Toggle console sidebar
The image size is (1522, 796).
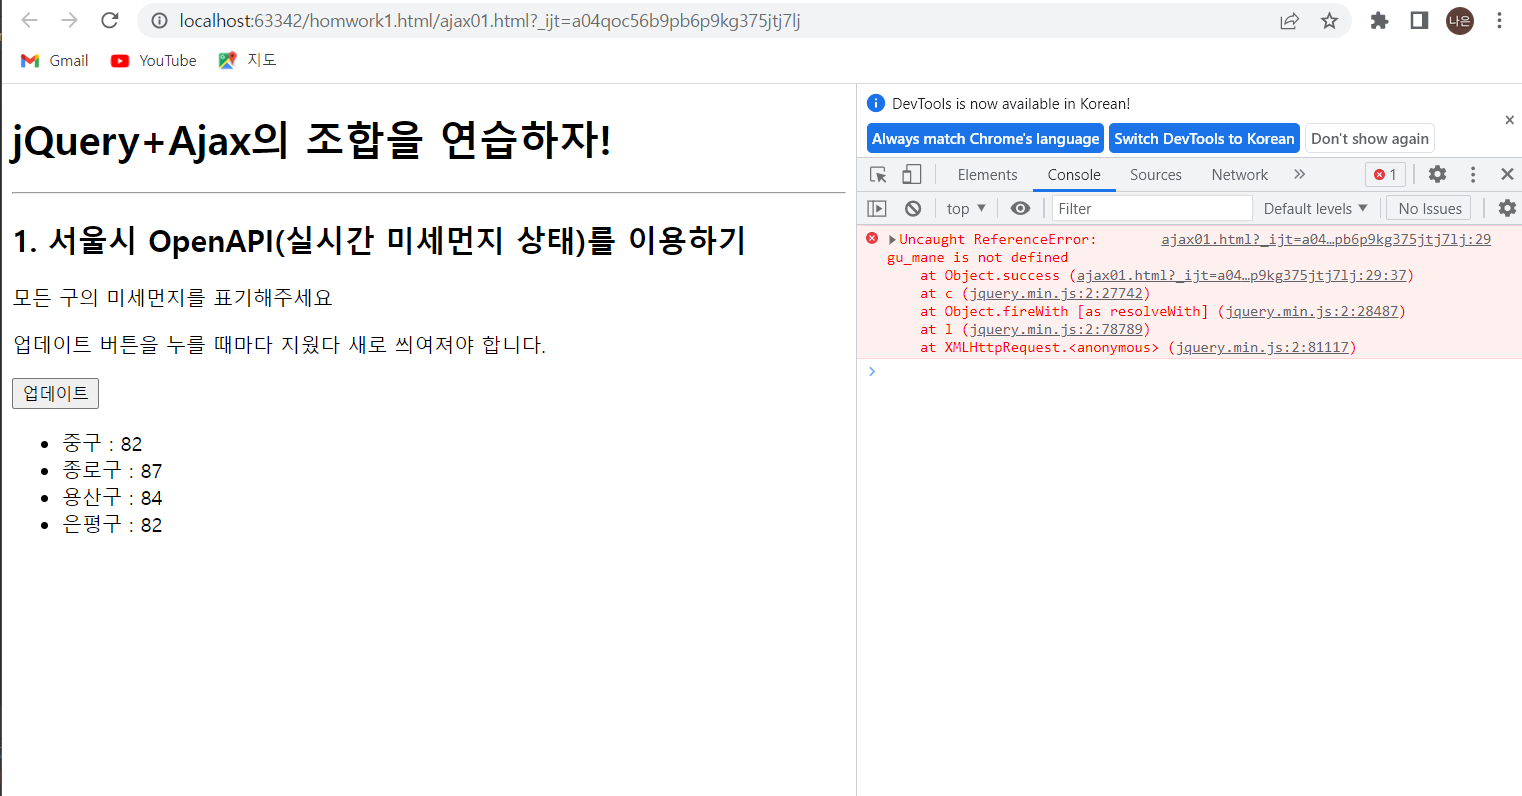(x=877, y=208)
